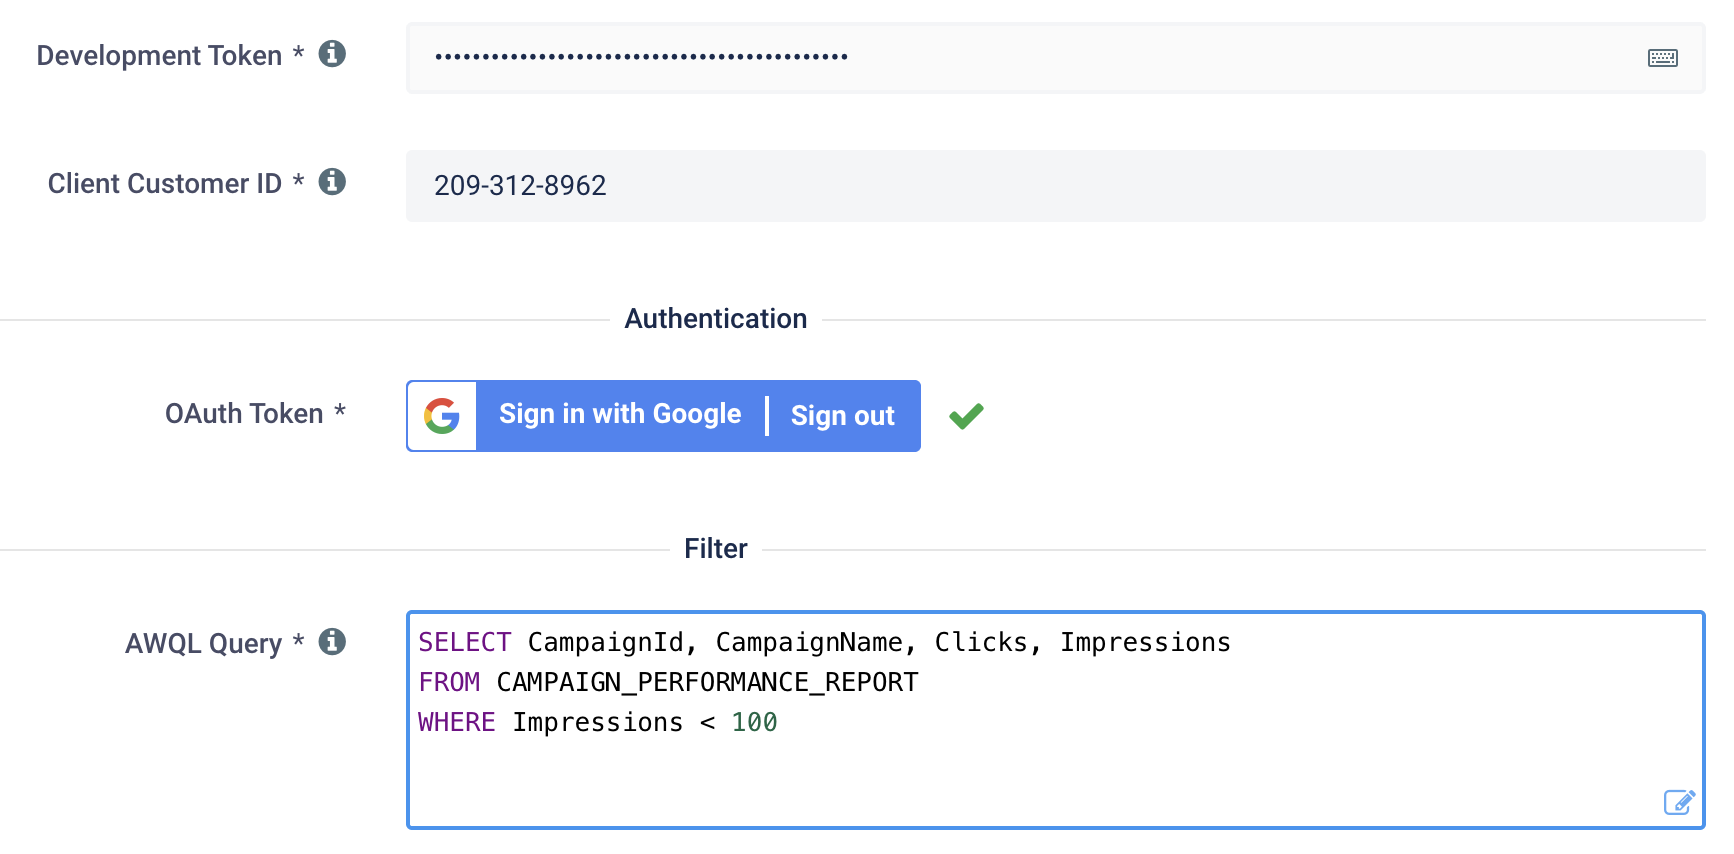Click the Filter section heading
Viewport: 1734px width, 854px height.
(x=716, y=548)
